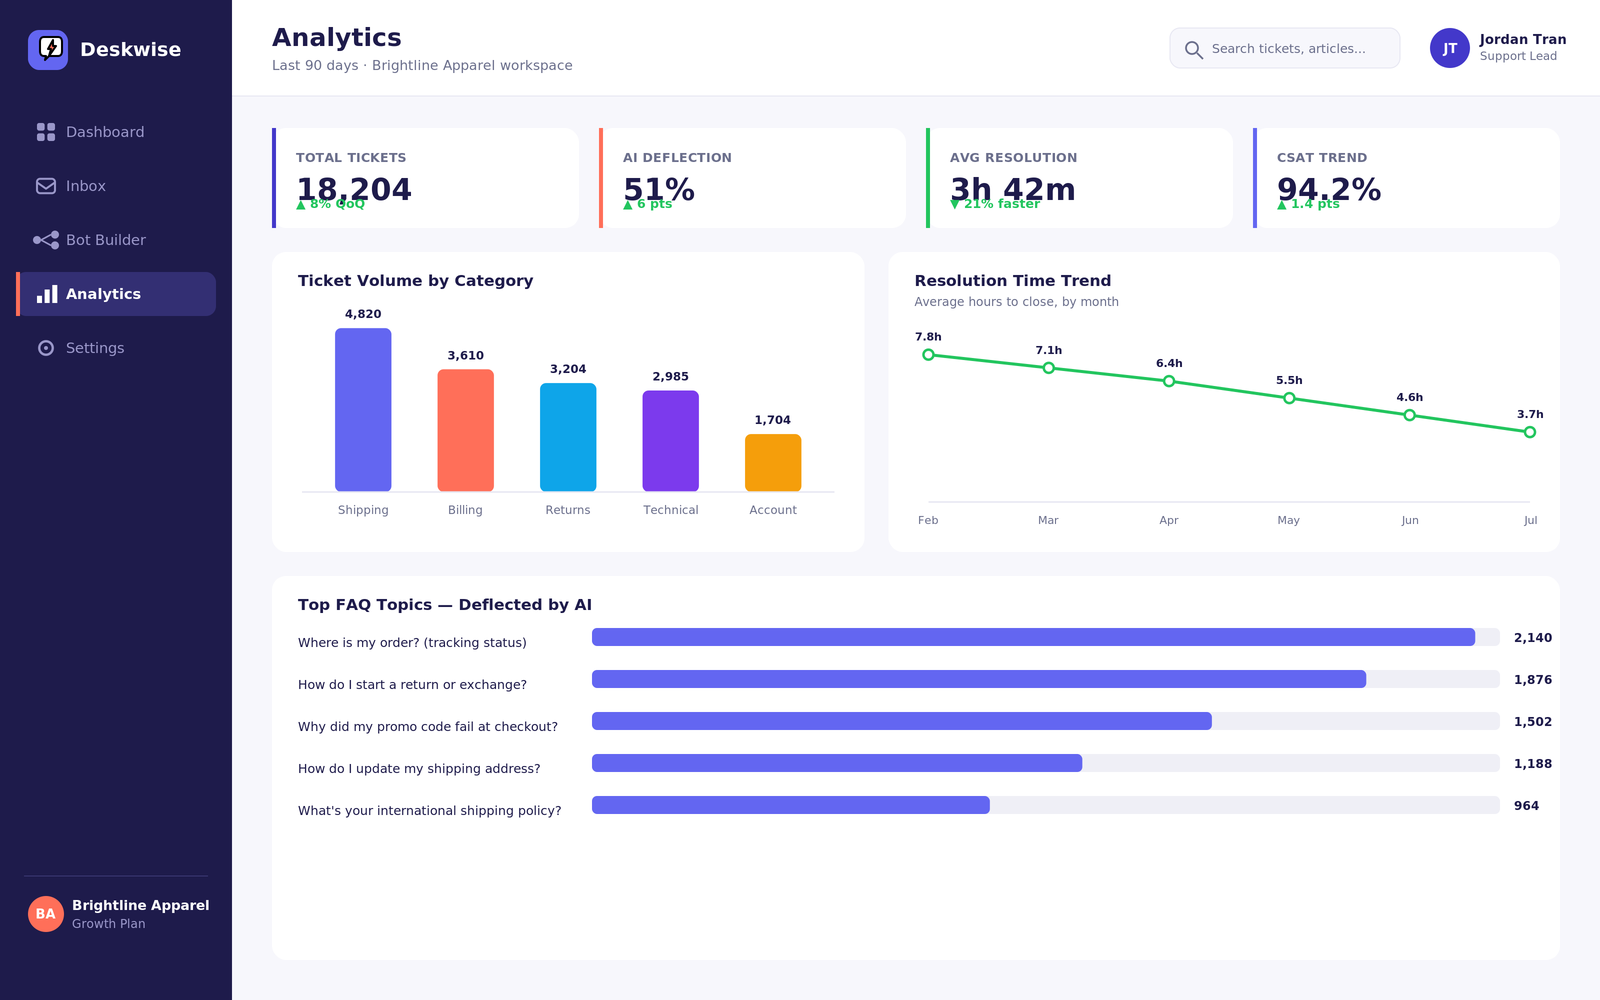The height and width of the screenshot is (1000, 1600).
Task: Click 'How do I update my shipping address?'
Action: (x=419, y=769)
